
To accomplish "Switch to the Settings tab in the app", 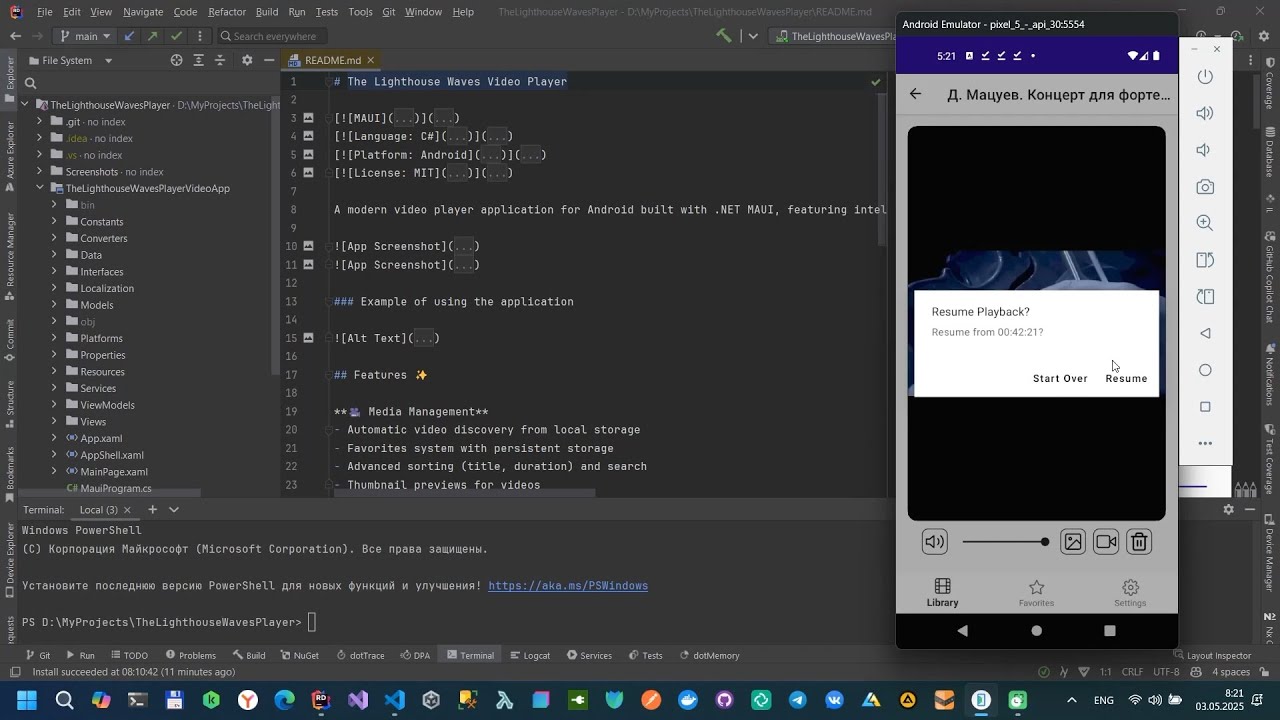I will 1130,593.
